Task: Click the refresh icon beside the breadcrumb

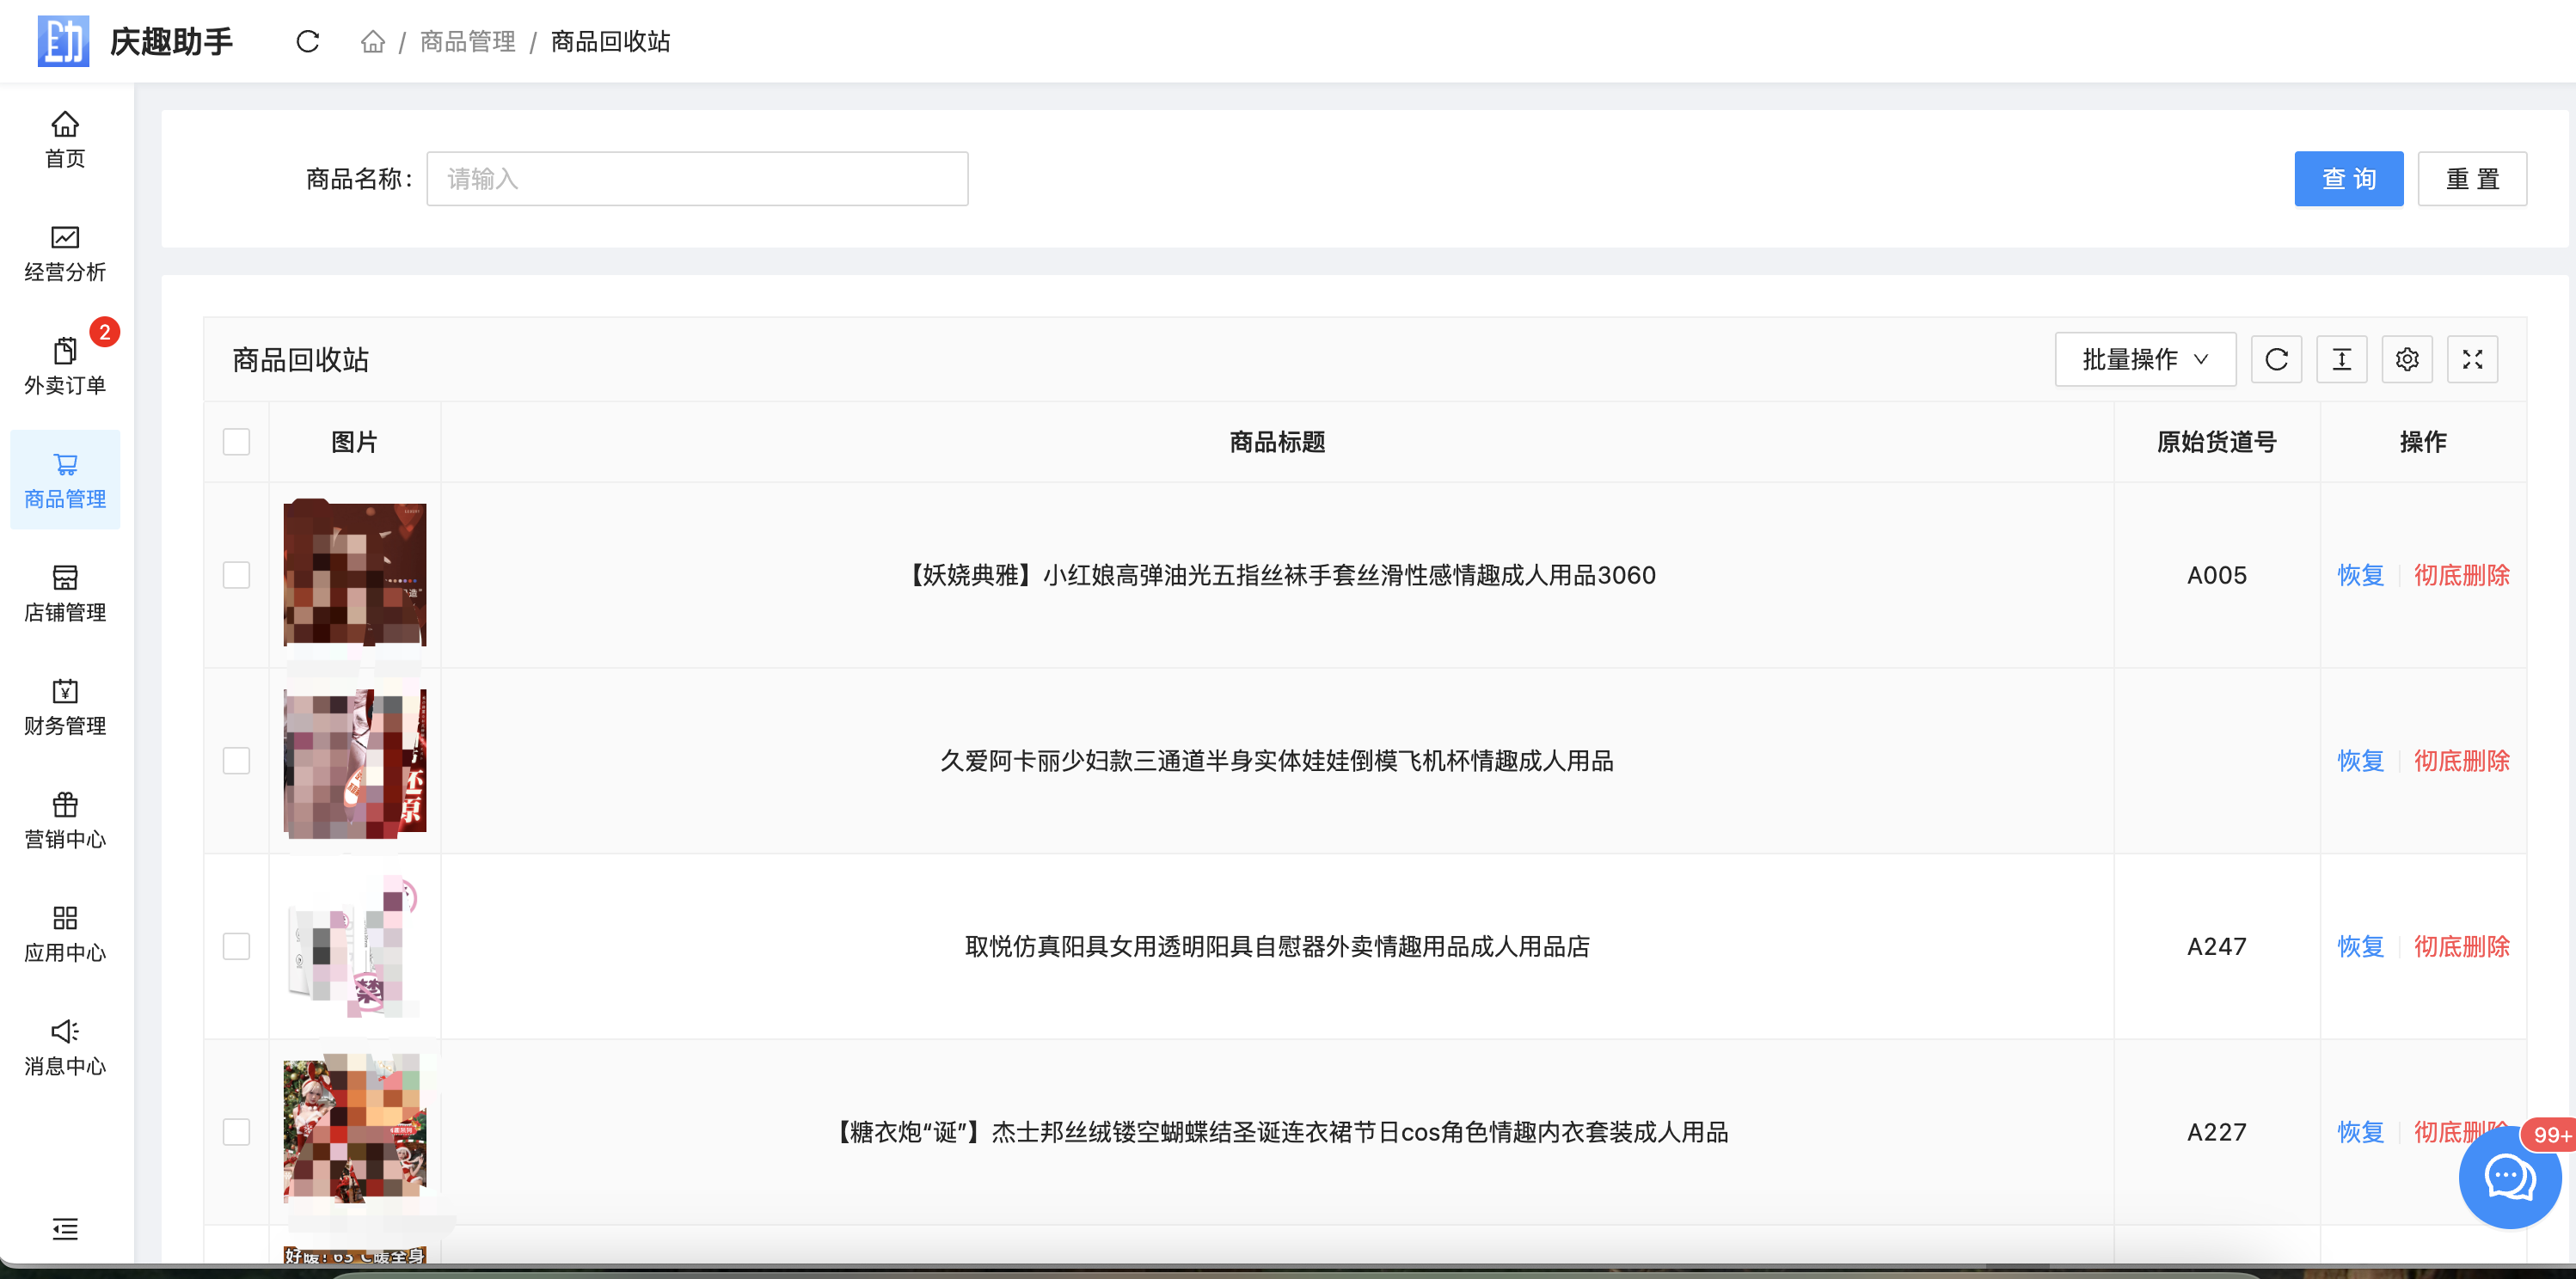Action: [x=307, y=41]
